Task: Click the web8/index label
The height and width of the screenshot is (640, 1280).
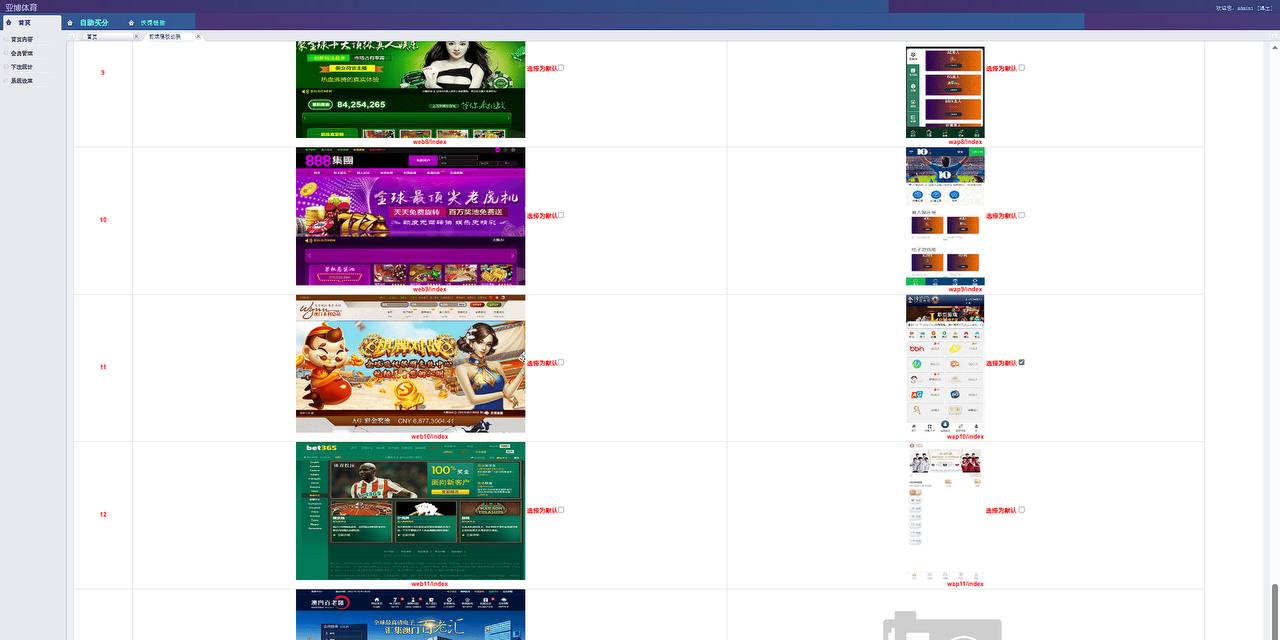Action: (430, 142)
